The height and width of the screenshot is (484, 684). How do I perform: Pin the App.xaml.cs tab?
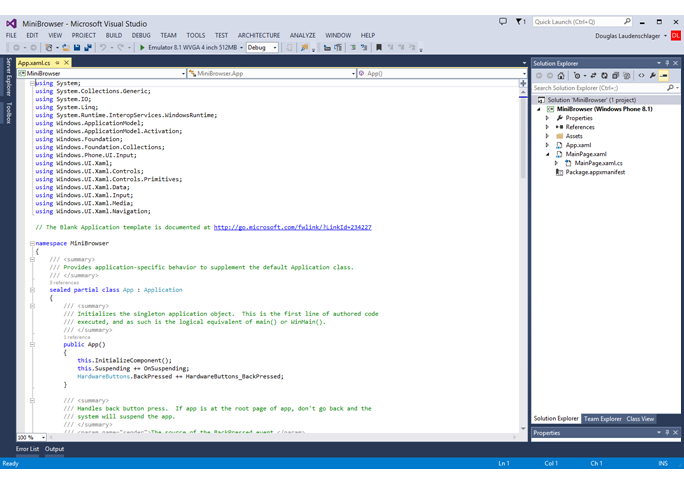[57, 63]
